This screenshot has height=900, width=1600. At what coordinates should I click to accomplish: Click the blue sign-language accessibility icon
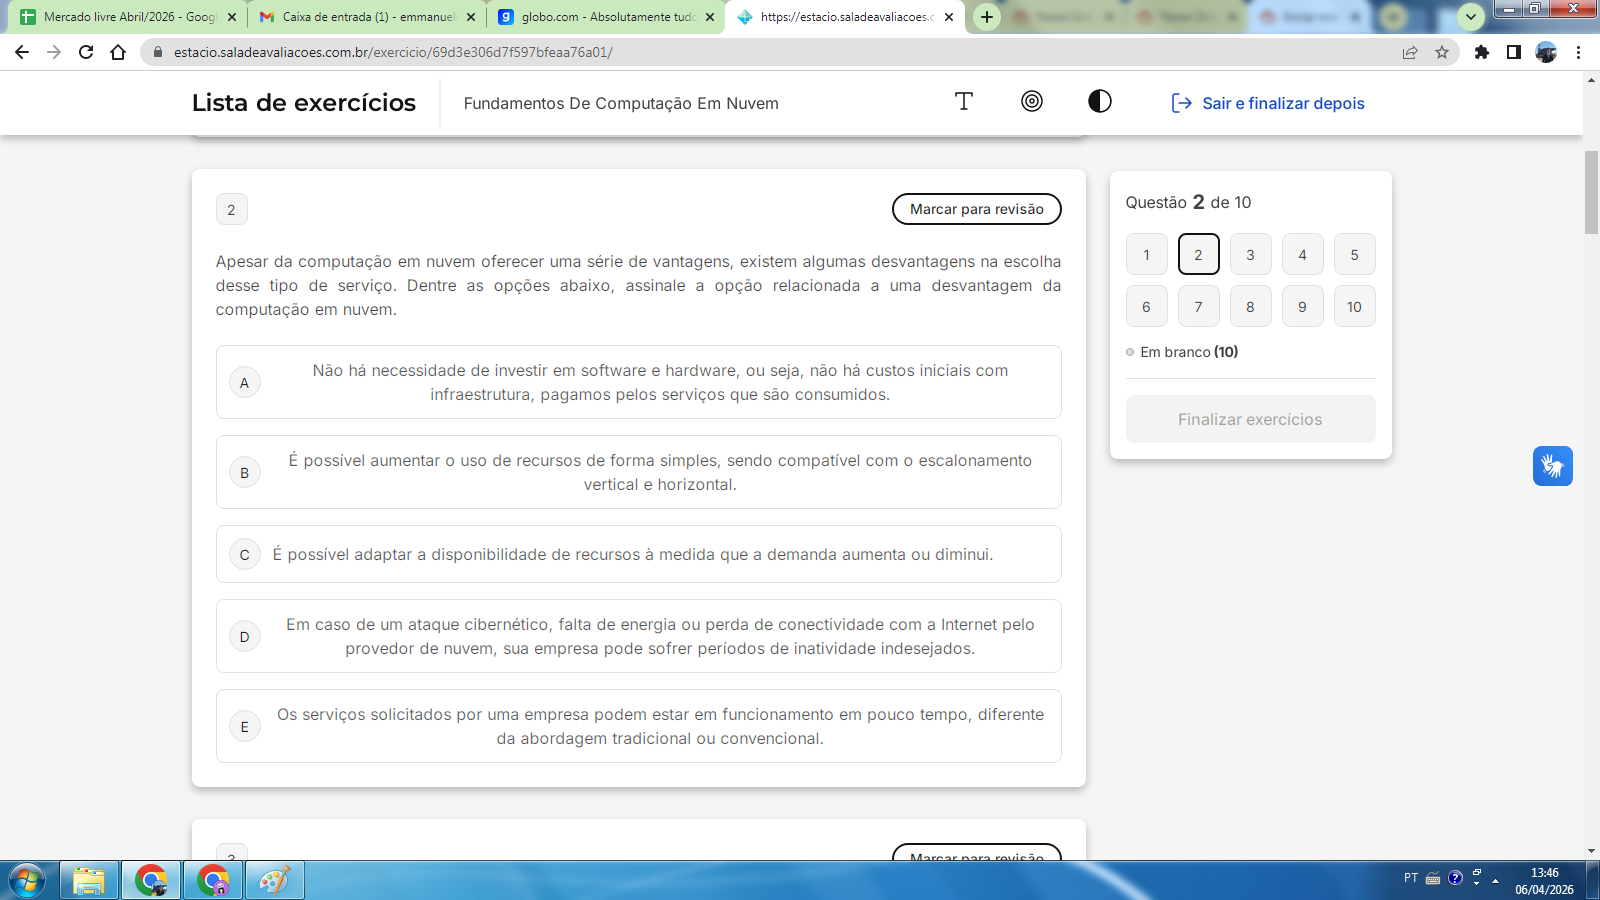tap(1552, 466)
